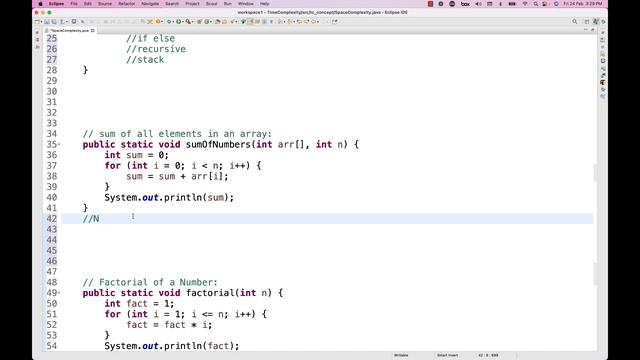Click the overview ruler marker near line 38
640x360 pixels.
(x=595, y=173)
